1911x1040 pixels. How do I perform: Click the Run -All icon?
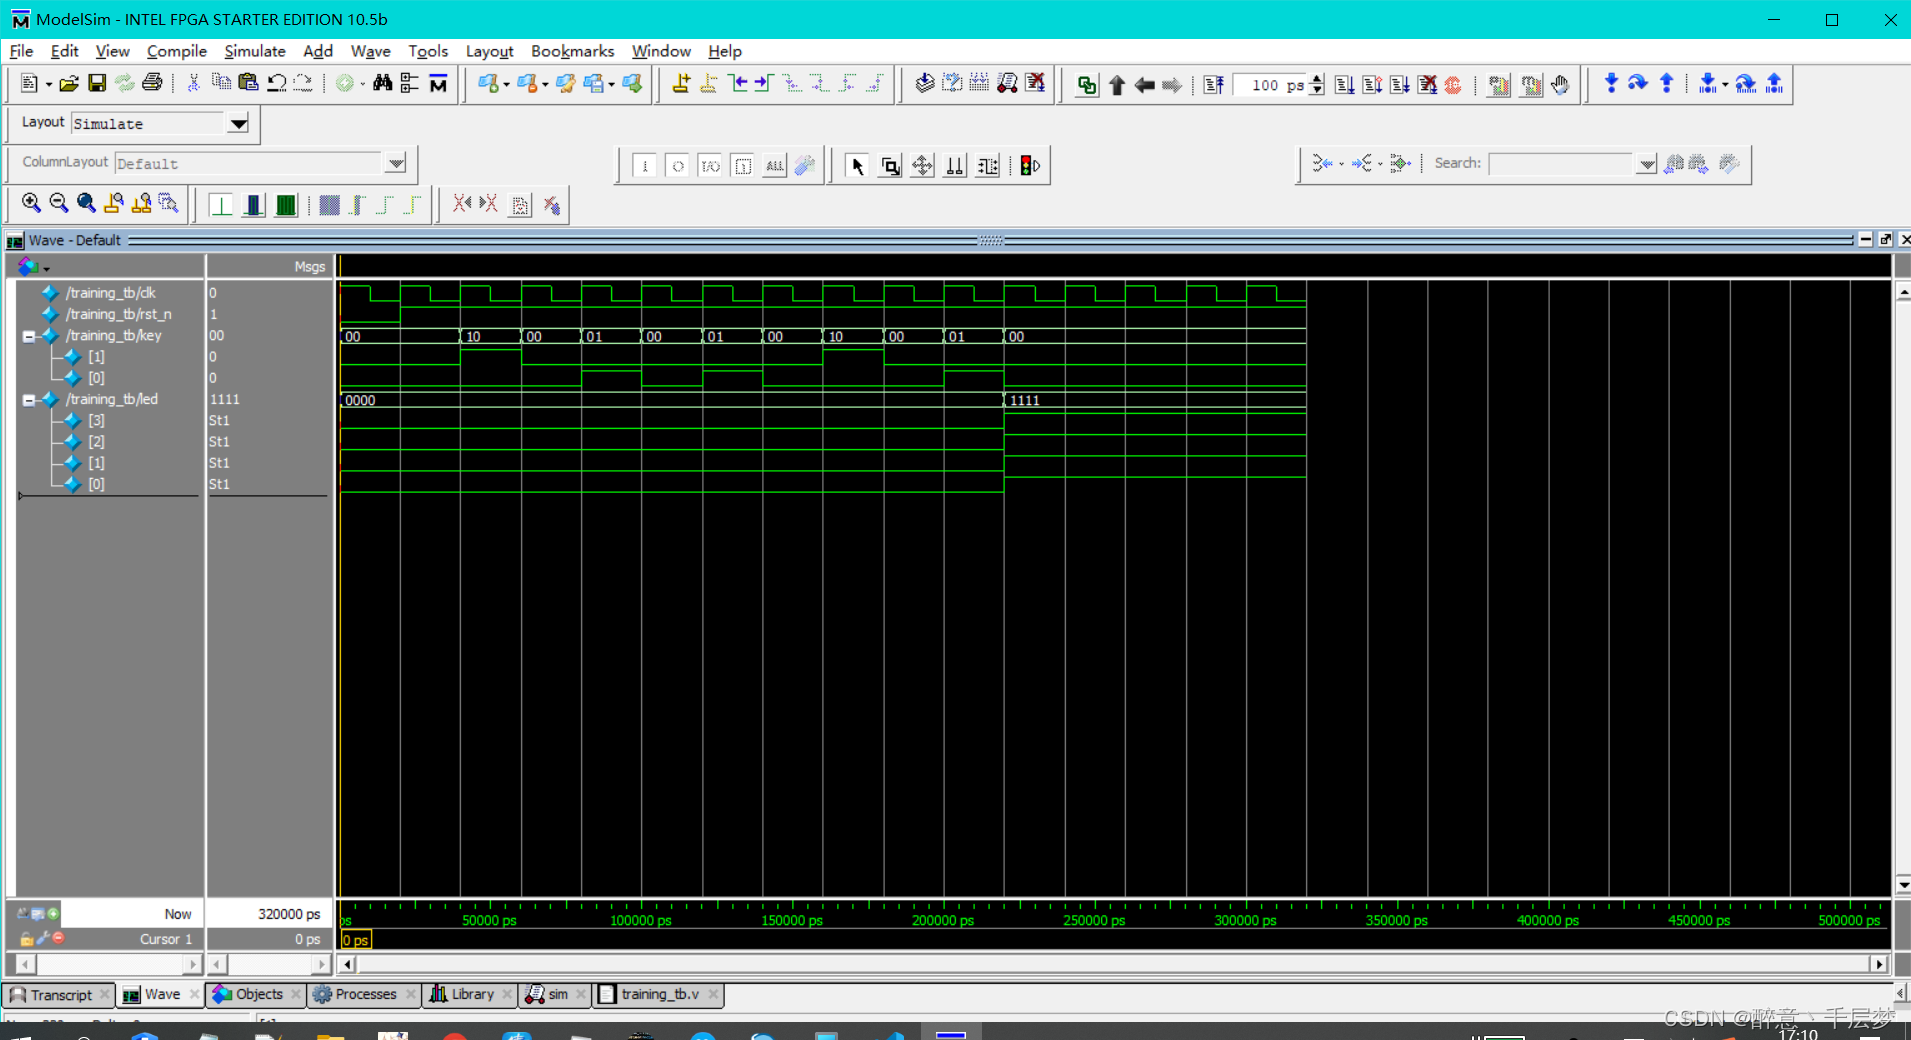coord(1400,85)
